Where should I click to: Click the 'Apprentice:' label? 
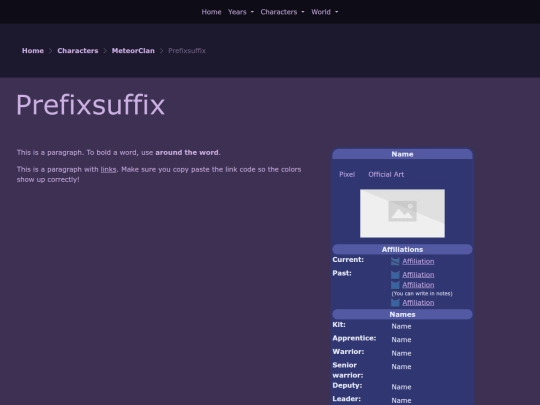354,338
